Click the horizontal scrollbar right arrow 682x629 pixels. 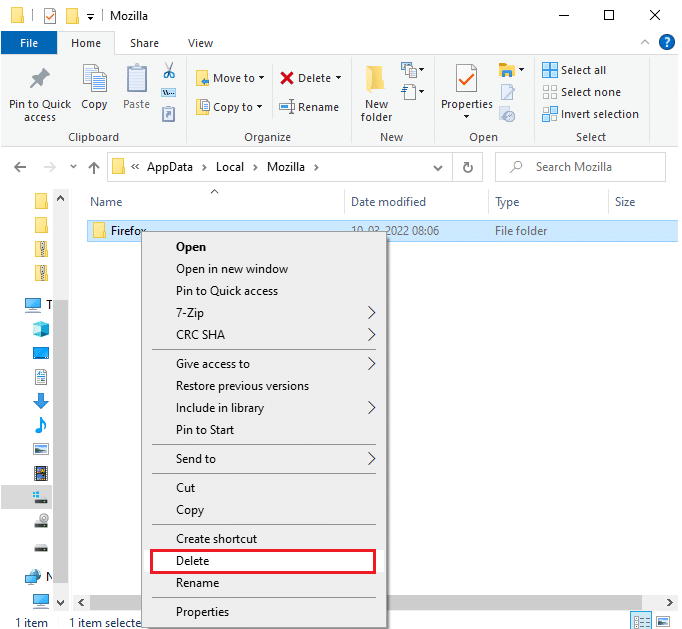click(x=670, y=602)
